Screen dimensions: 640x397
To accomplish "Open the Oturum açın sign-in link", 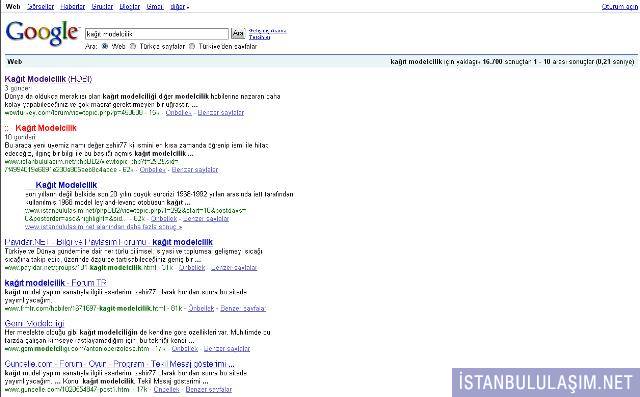I will tap(619, 7).
